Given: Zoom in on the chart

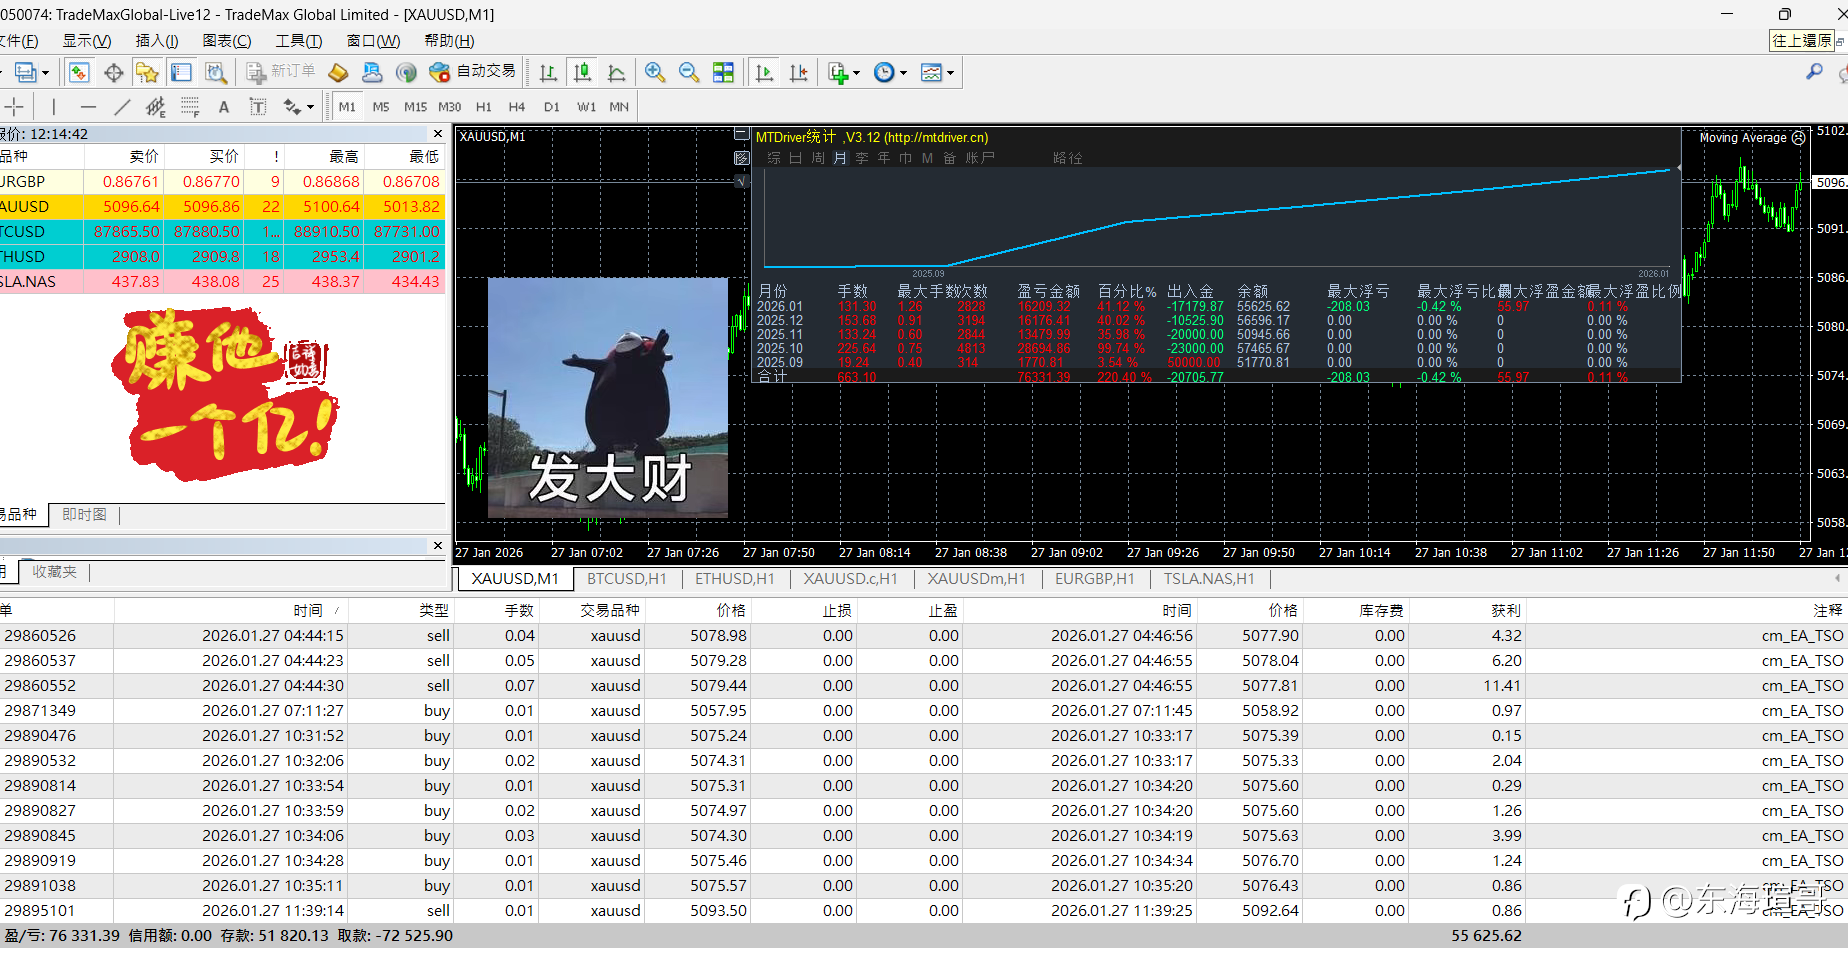Looking at the screenshot, I should pos(655,72).
